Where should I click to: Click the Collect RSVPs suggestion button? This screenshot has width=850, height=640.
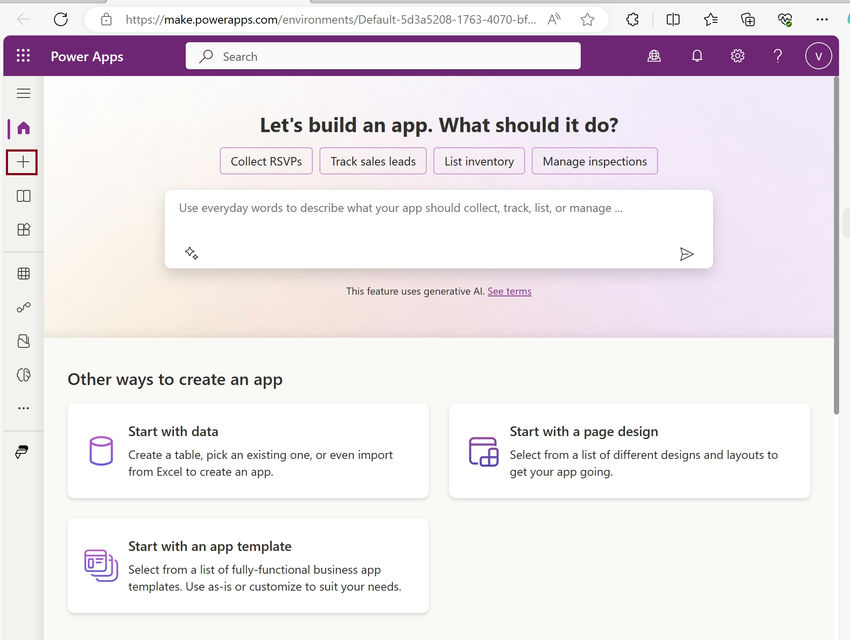(266, 161)
